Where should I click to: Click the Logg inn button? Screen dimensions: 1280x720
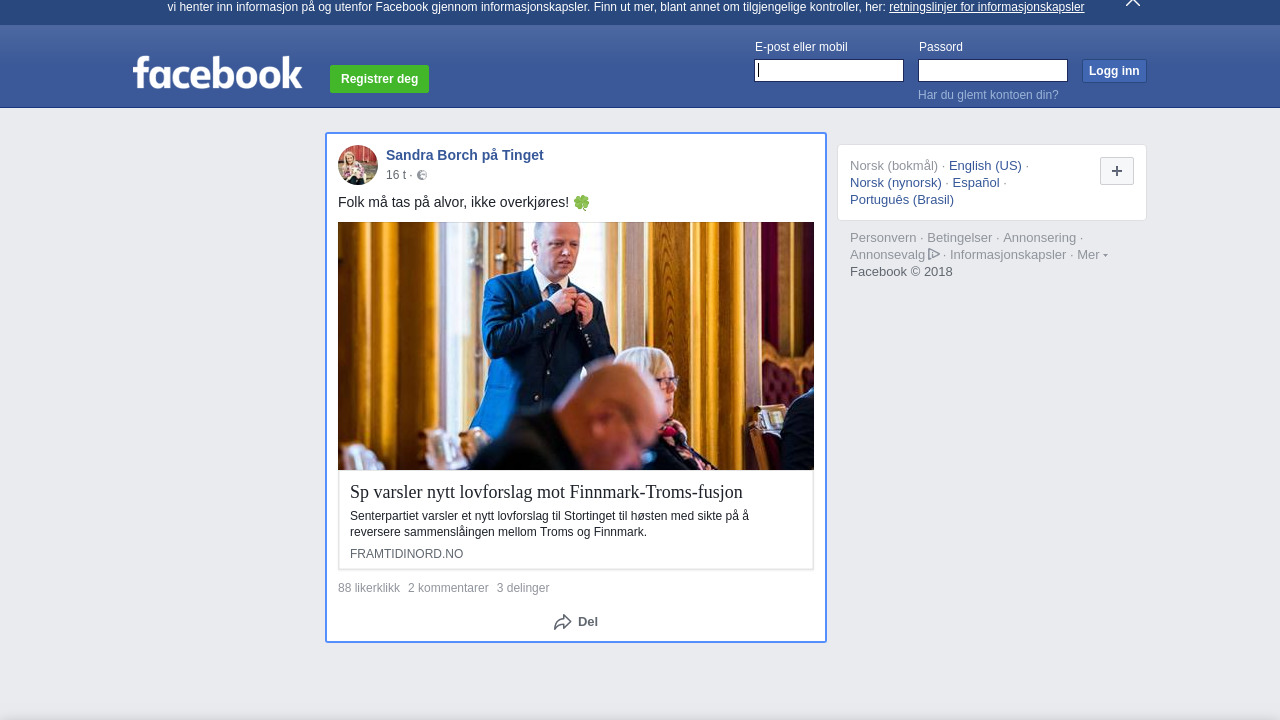tap(1114, 71)
